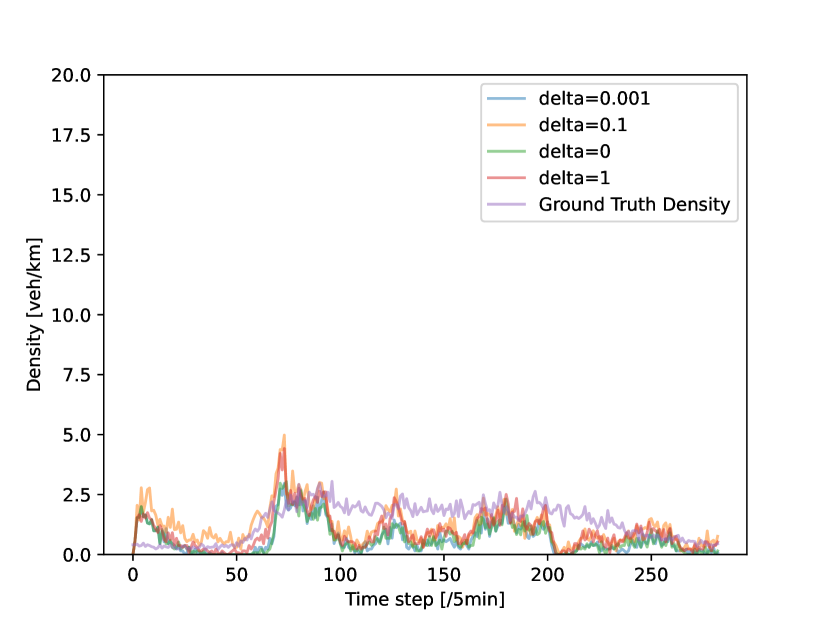Click the y-axis tick label 17.5
Image resolution: width=830 pixels, height=623 pixels.
coord(71,136)
